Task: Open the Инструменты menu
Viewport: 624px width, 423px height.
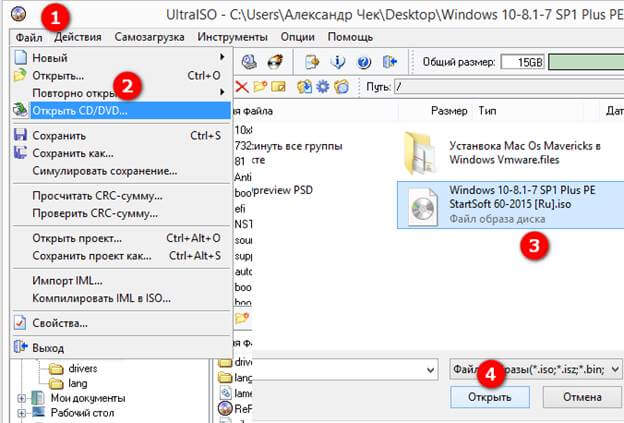Action: 232,37
